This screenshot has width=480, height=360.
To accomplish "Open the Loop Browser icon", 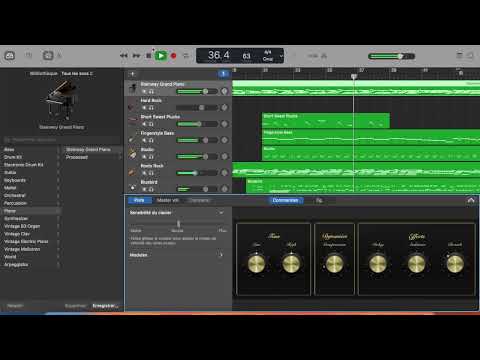I will click(470, 55).
